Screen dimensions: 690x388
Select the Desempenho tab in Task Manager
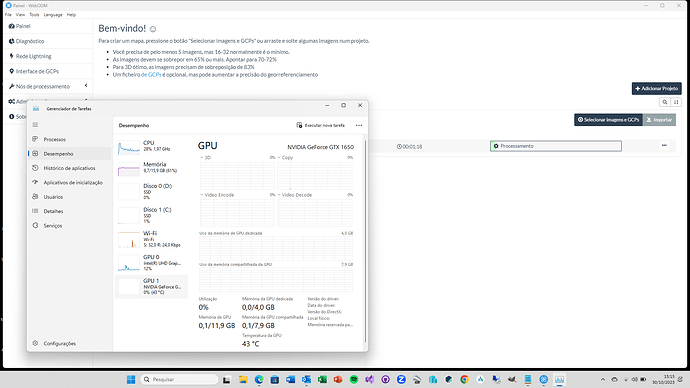pyautogui.click(x=69, y=154)
